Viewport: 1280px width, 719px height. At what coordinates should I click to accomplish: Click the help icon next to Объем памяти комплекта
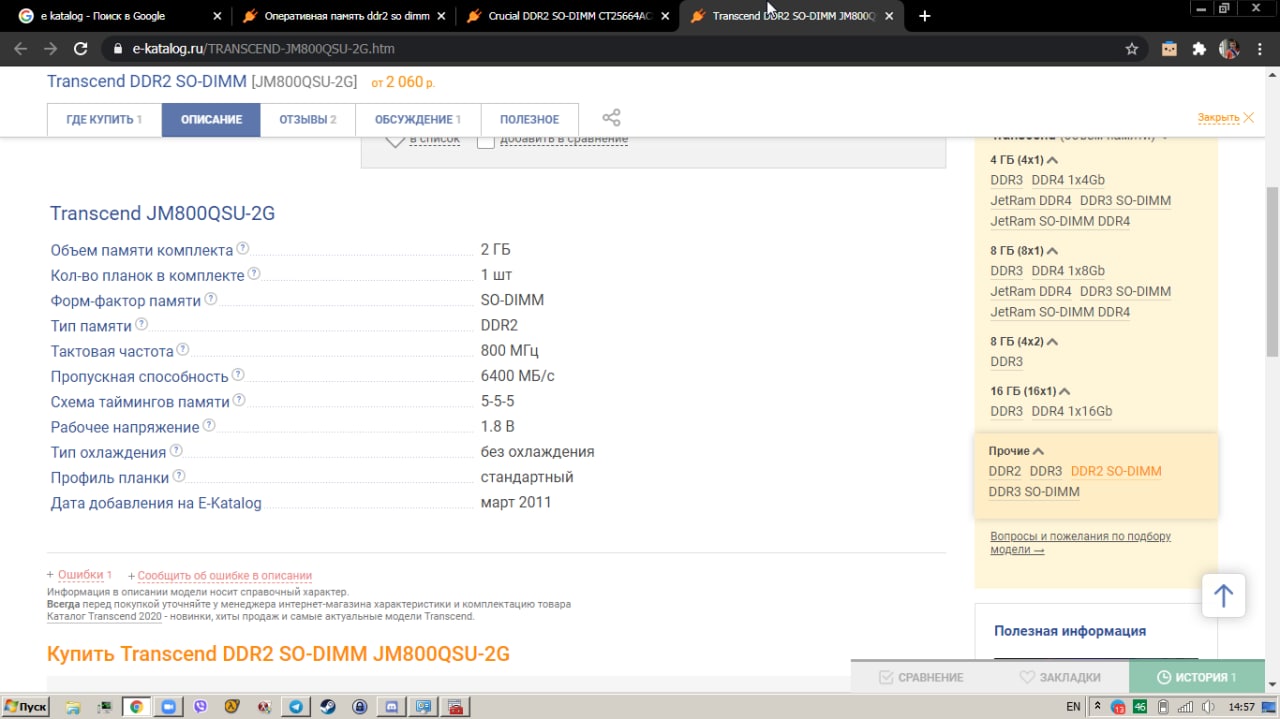tap(242, 249)
